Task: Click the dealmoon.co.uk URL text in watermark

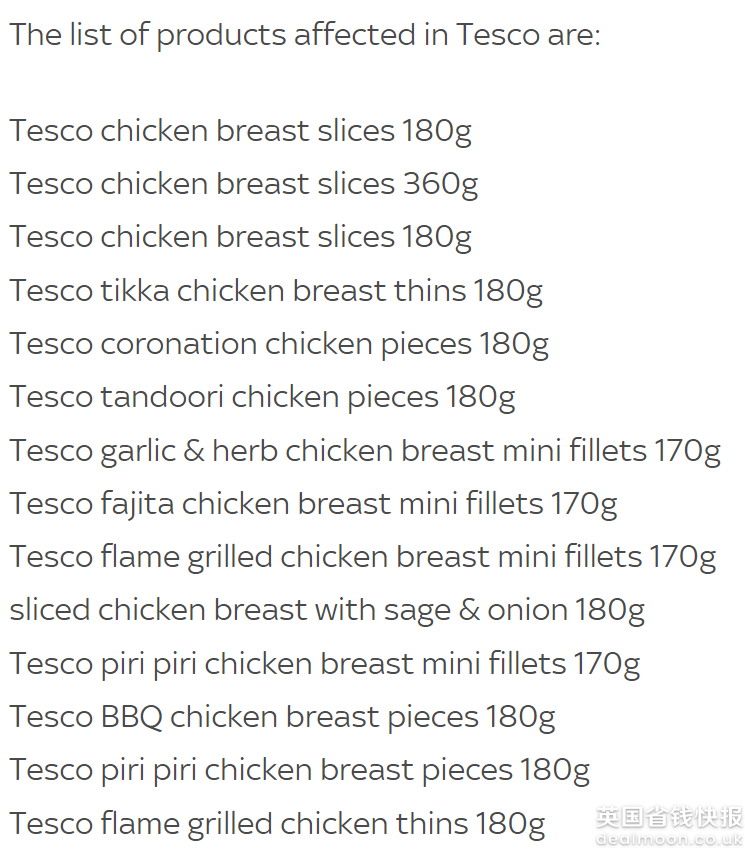Action: (x=669, y=839)
